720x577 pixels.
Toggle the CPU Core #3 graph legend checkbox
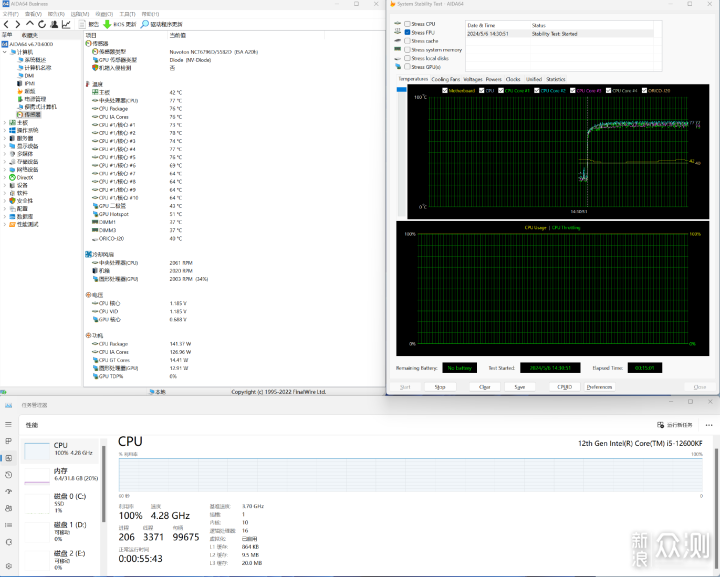pyautogui.click(x=573, y=90)
